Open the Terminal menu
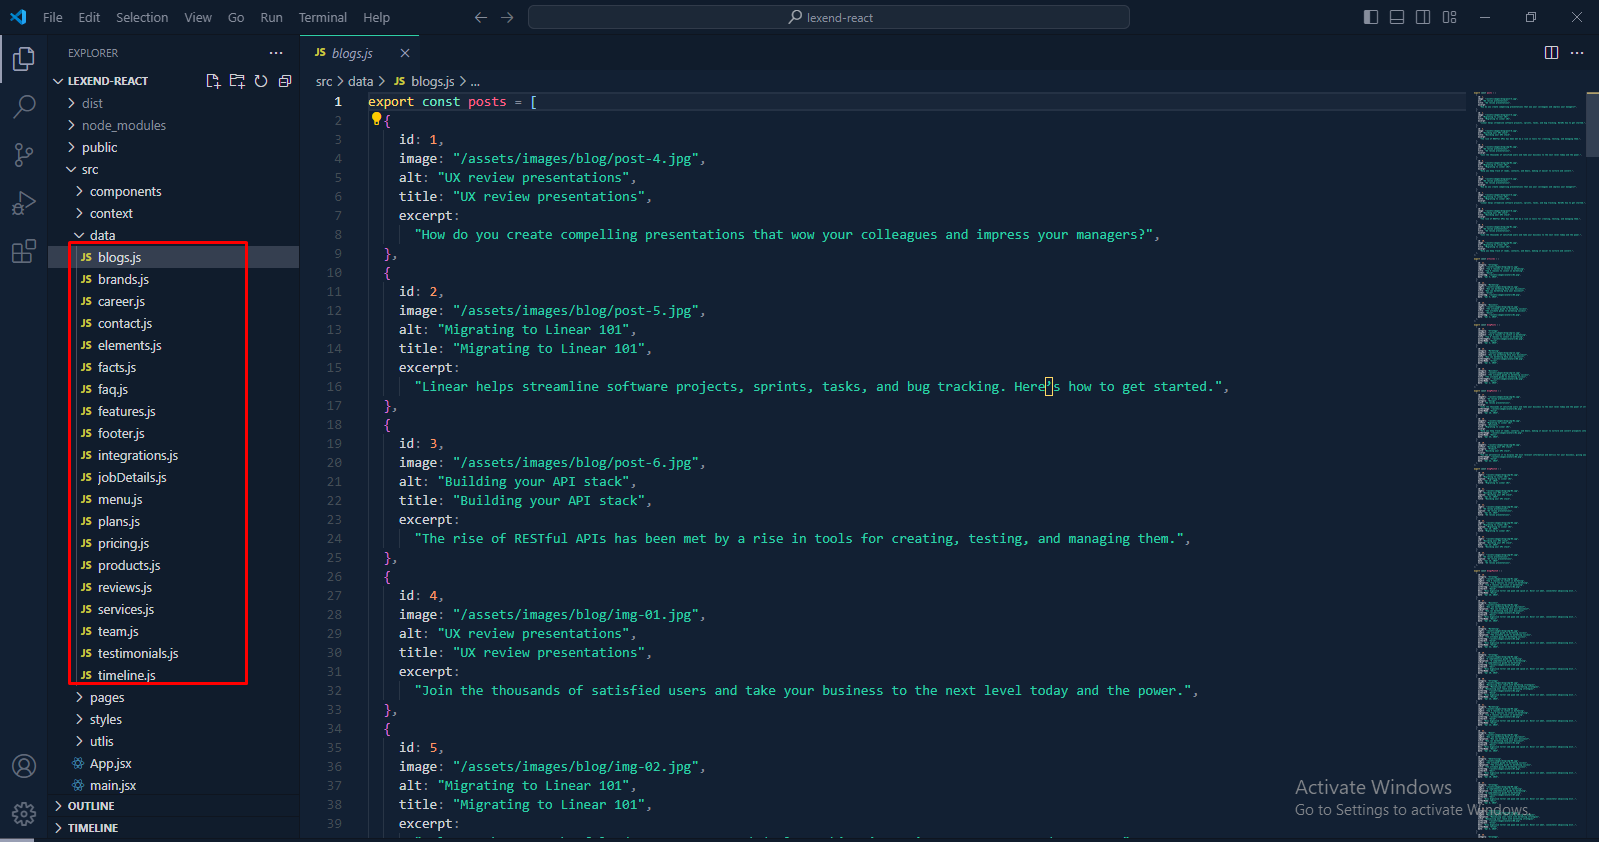Screen dimensions: 1599x842 (x=322, y=17)
